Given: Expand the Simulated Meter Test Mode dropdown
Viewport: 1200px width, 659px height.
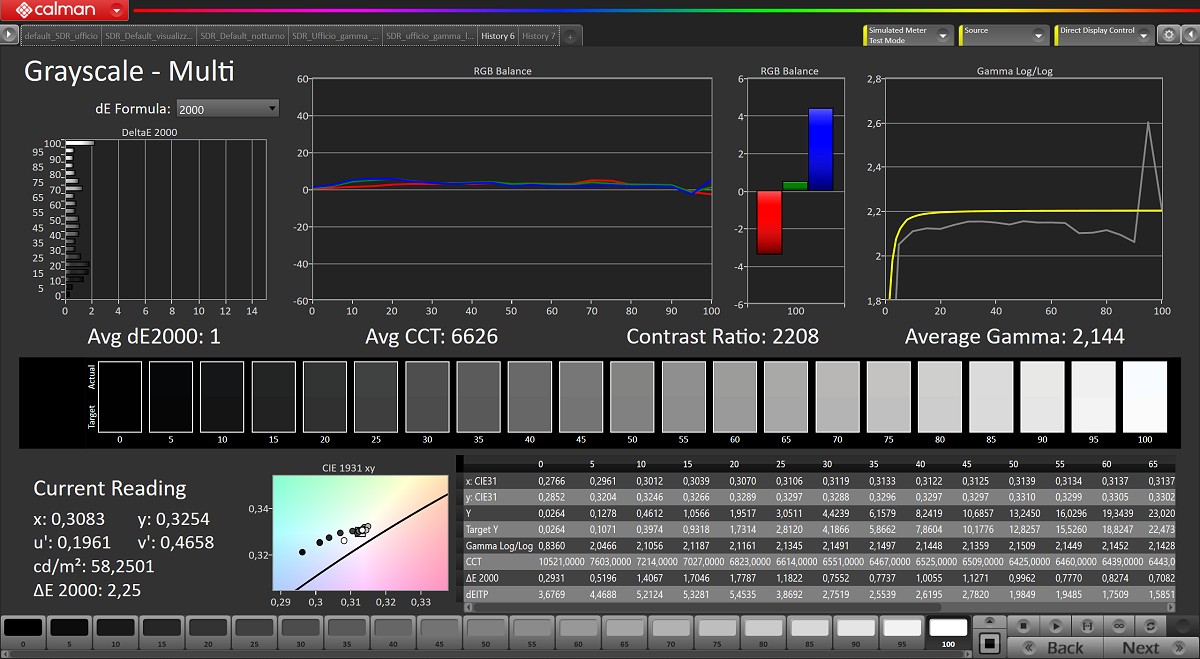Looking at the screenshot, I should (909, 35).
